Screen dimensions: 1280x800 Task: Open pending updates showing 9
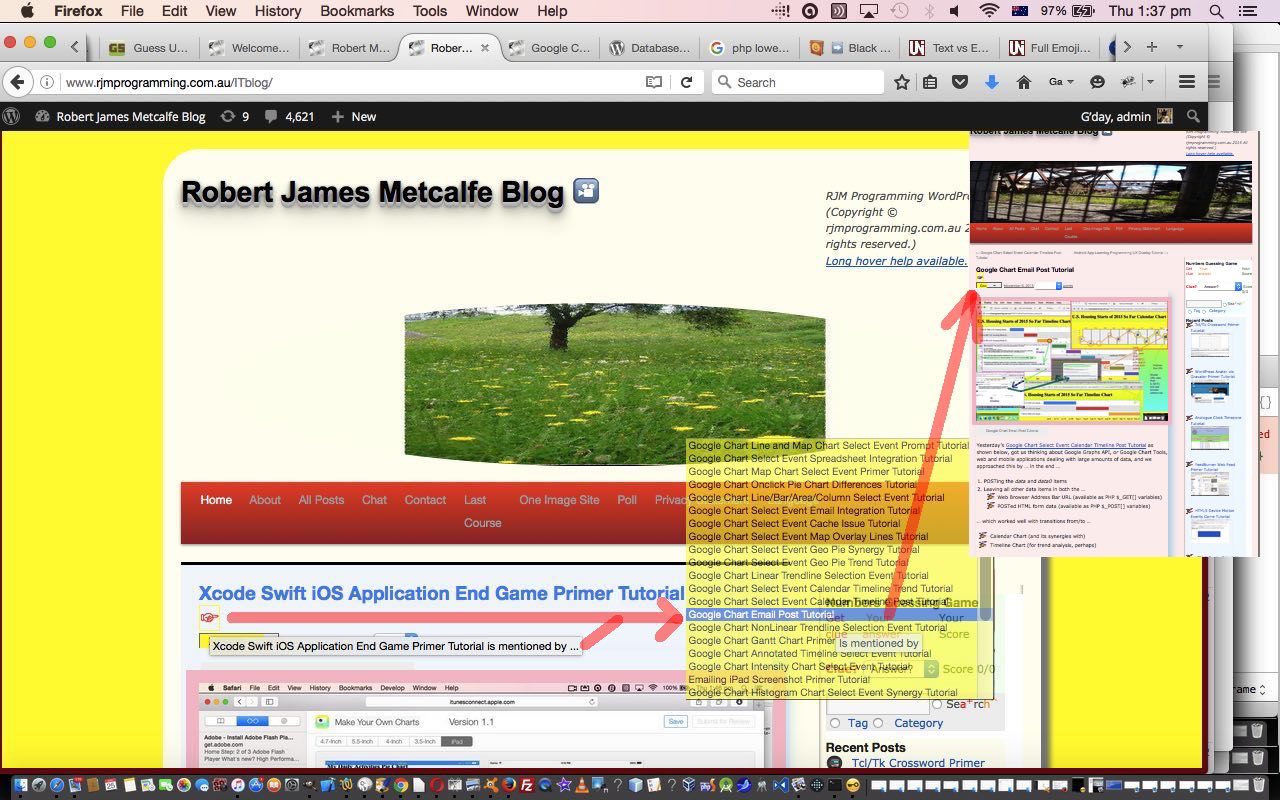click(234, 116)
